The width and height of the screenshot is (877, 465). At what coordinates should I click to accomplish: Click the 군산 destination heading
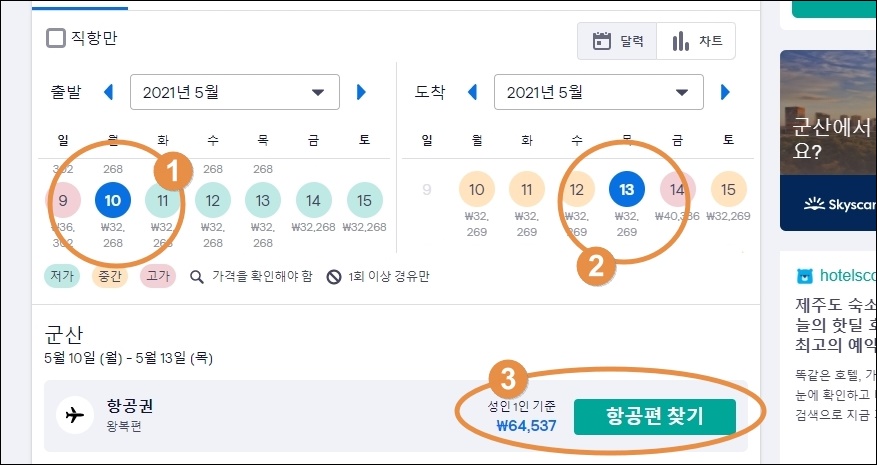(63, 336)
